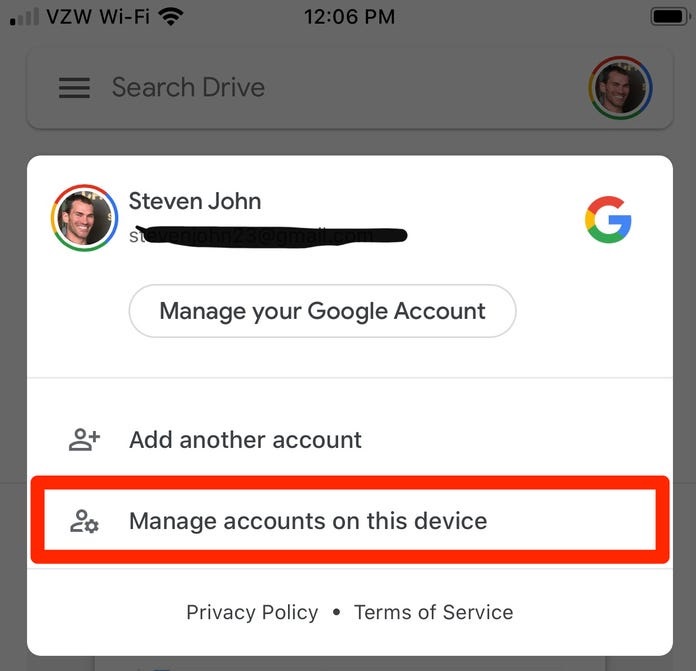Screen dimensions: 696x671
Task: Click the Google G logo
Action: 608,219
